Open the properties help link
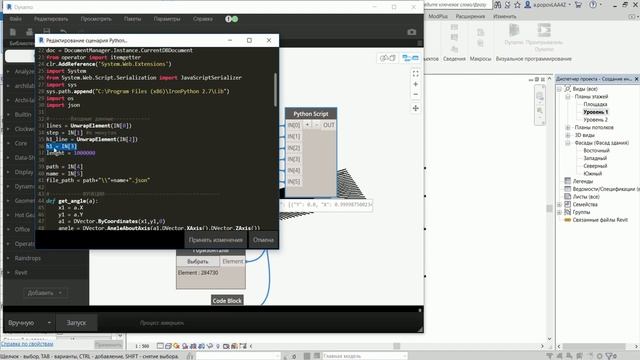This screenshot has height=360, width=640. [27, 344]
